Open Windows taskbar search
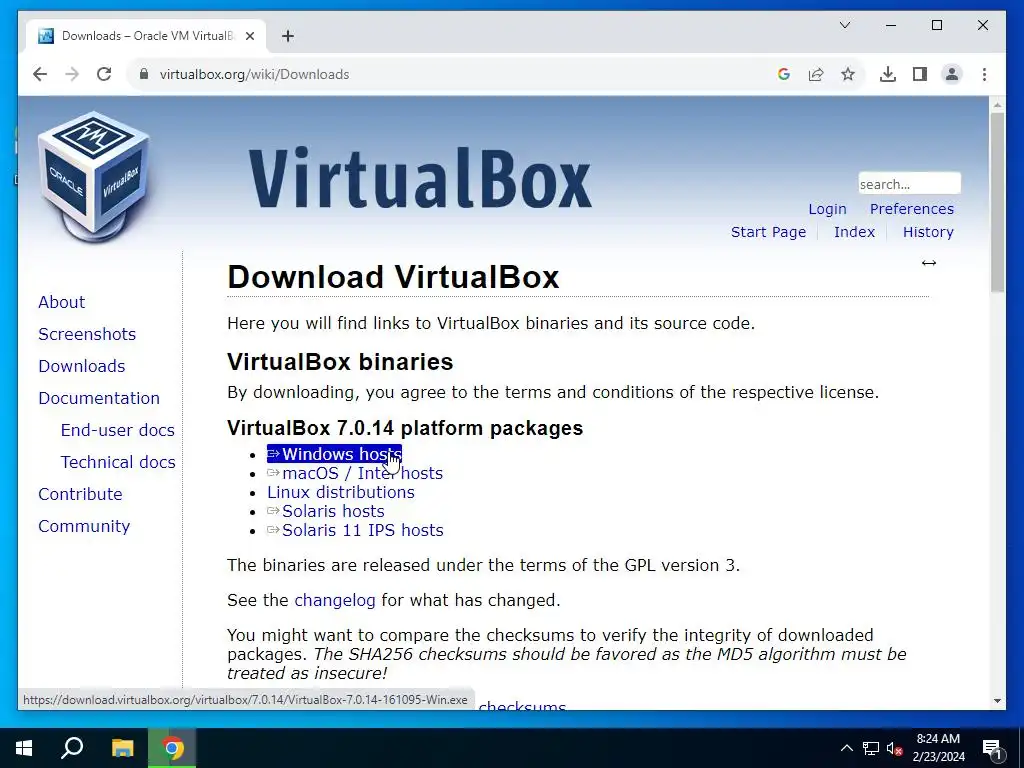The width and height of the screenshot is (1024, 768). [72, 748]
